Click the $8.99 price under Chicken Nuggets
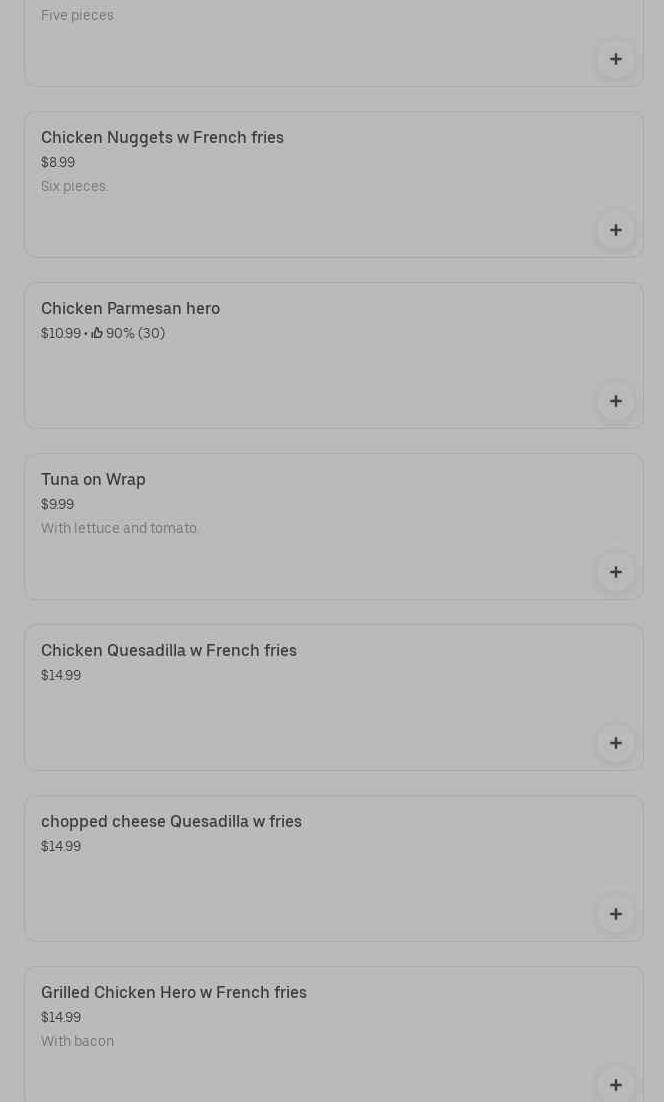This screenshot has width=664, height=1102. click(58, 162)
